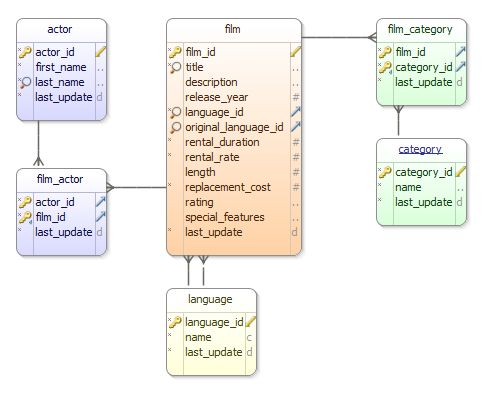Select the relation line between film_category and category

(x=398, y=121)
